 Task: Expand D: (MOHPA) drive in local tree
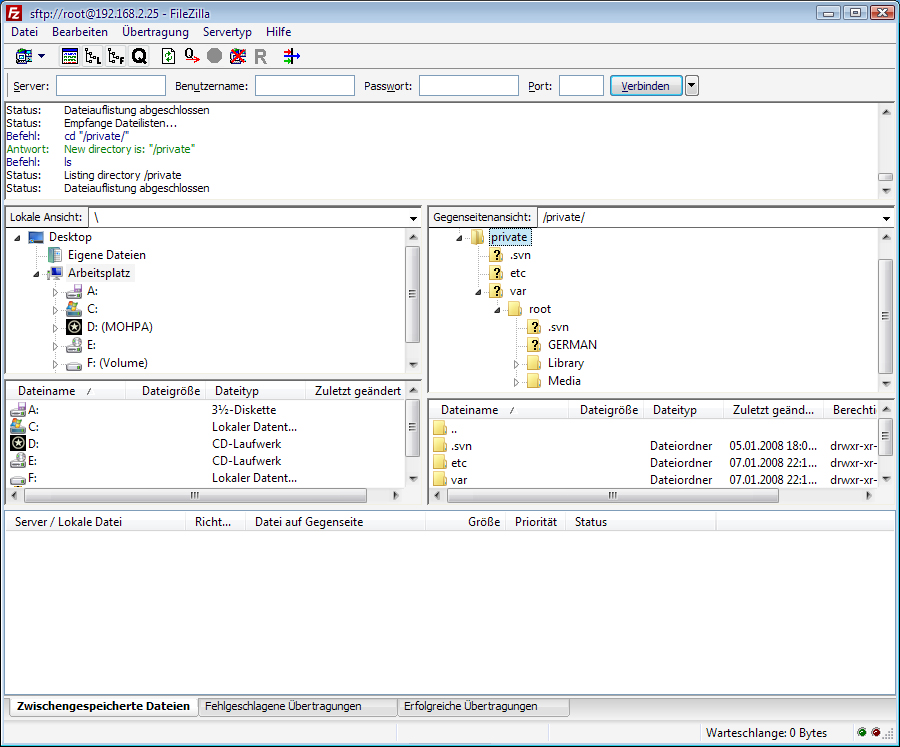[x=55, y=328]
